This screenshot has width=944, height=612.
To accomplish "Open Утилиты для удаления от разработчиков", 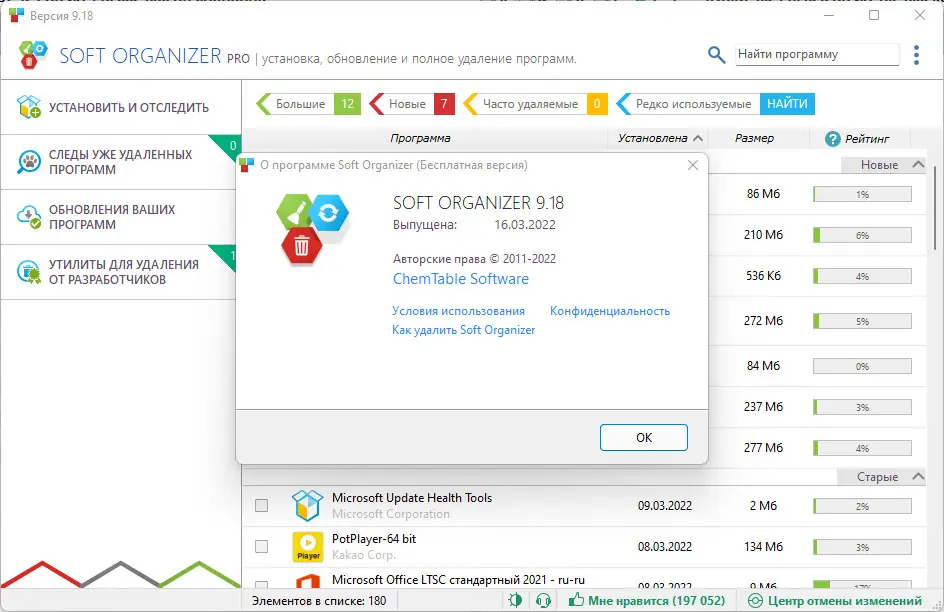I will (120, 272).
